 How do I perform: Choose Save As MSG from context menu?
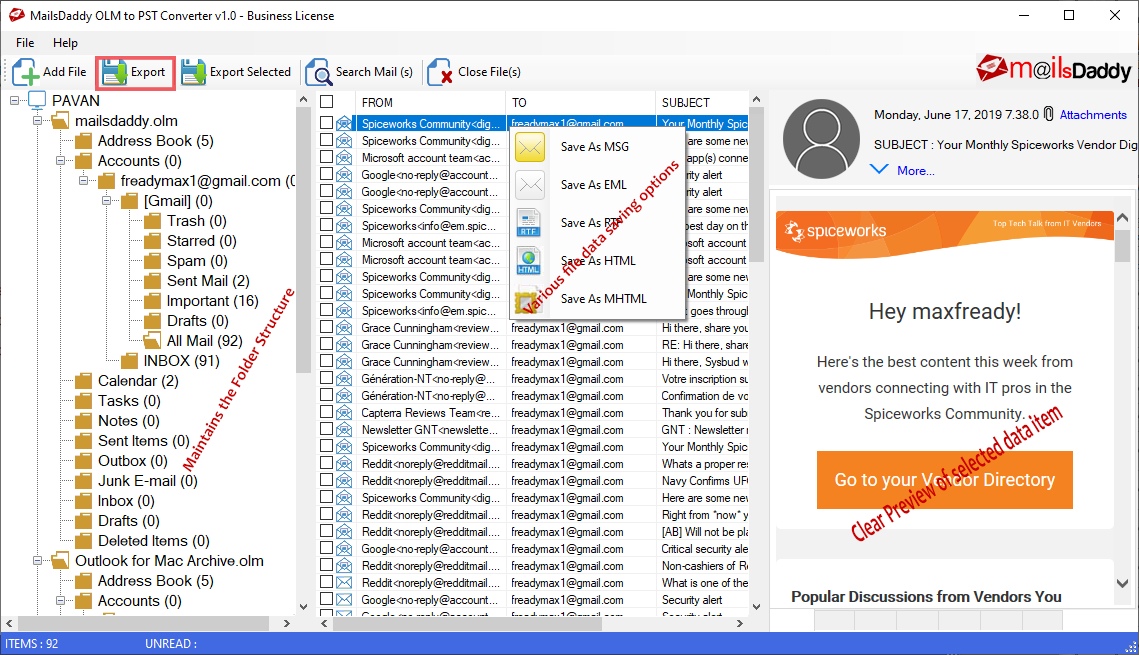click(x=595, y=147)
